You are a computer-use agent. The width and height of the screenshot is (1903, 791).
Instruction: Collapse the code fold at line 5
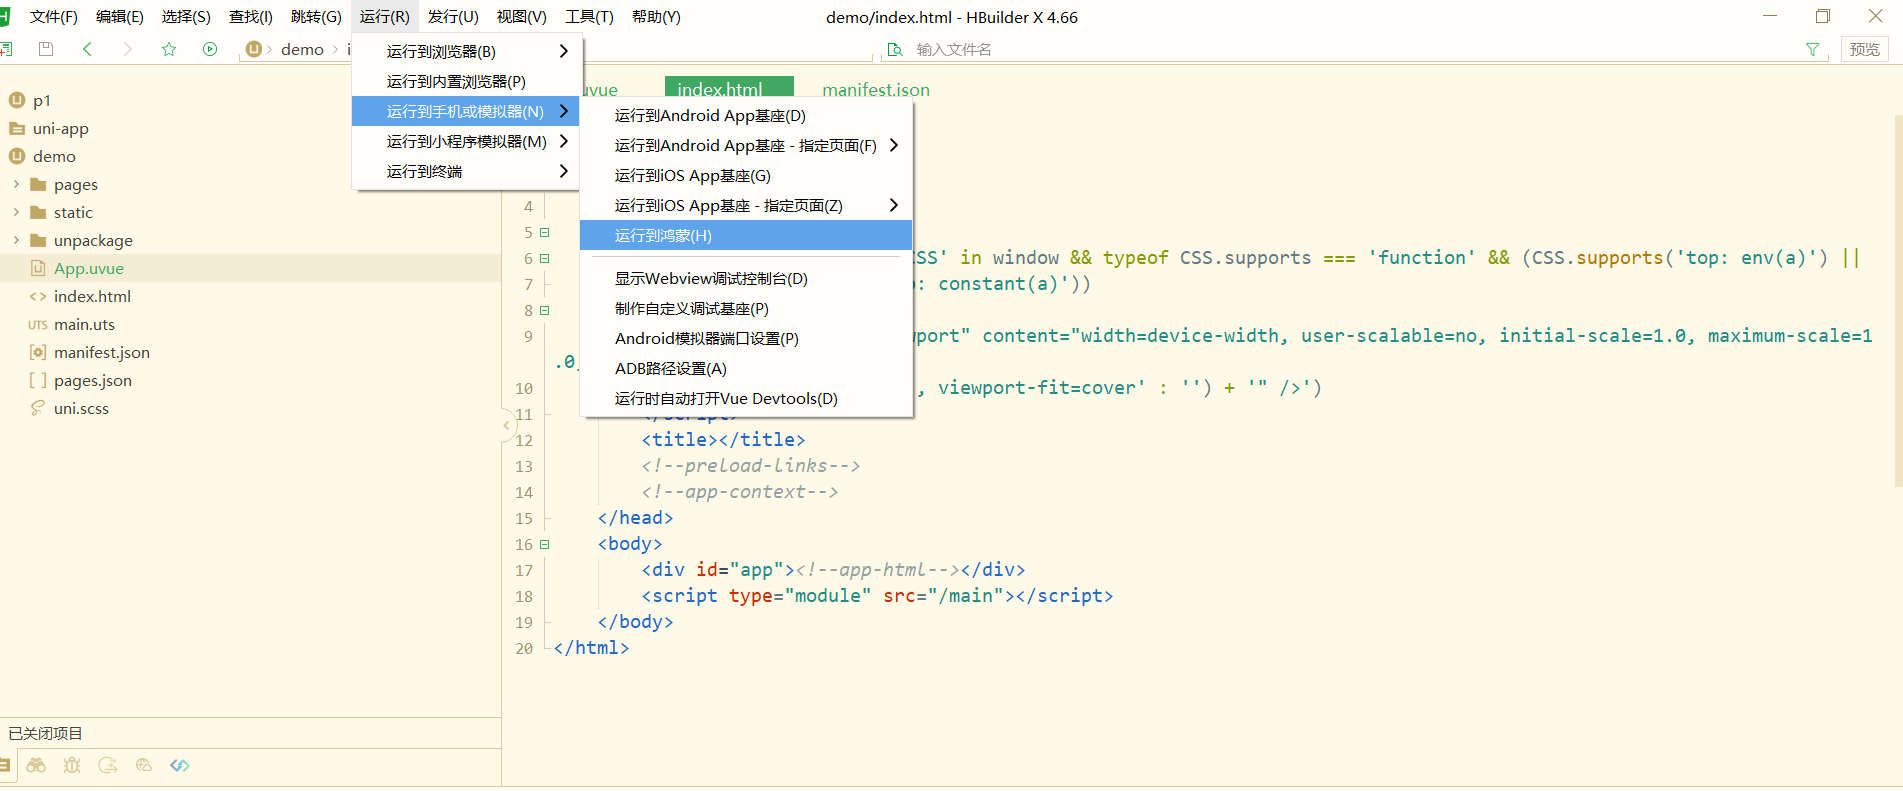pyautogui.click(x=545, y=232)
